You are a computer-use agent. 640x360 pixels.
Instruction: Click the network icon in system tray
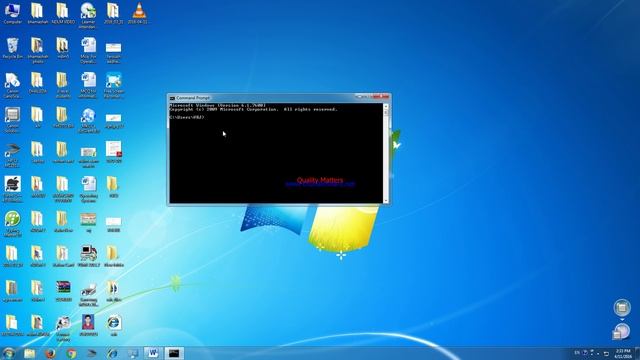[x=606, y=353]
